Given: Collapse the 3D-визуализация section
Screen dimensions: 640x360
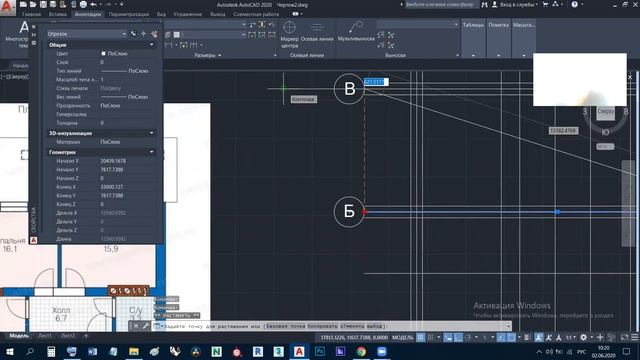Looking at the screenshot, I should point(151,133).
